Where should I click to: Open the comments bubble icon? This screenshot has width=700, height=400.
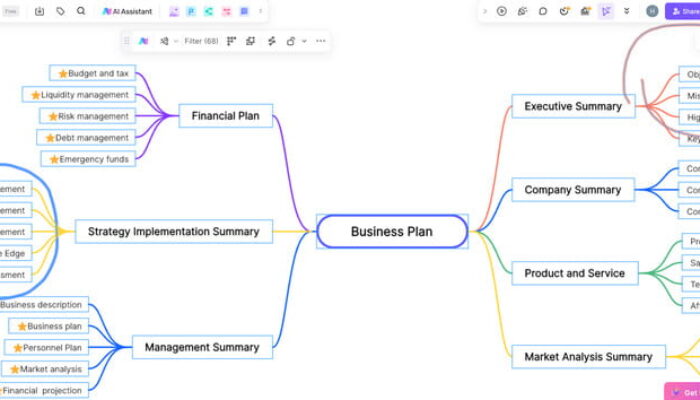tap(543, 11)
